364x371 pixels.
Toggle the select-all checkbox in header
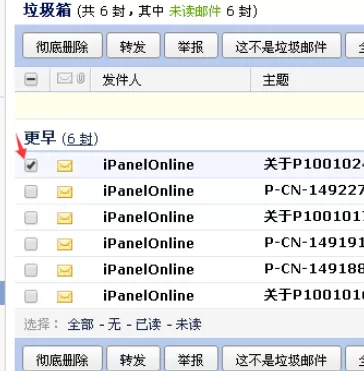[31, 79]
